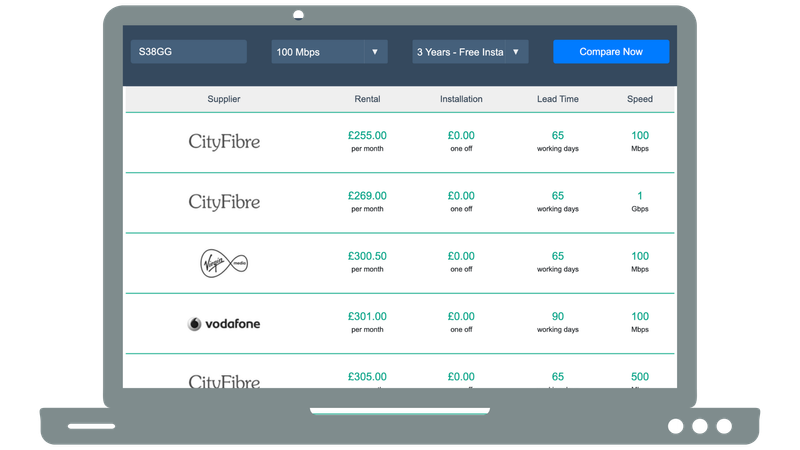
Task: Select the £255.00 per month rental price
Action: pyautogui.click(x=367, y=136)
